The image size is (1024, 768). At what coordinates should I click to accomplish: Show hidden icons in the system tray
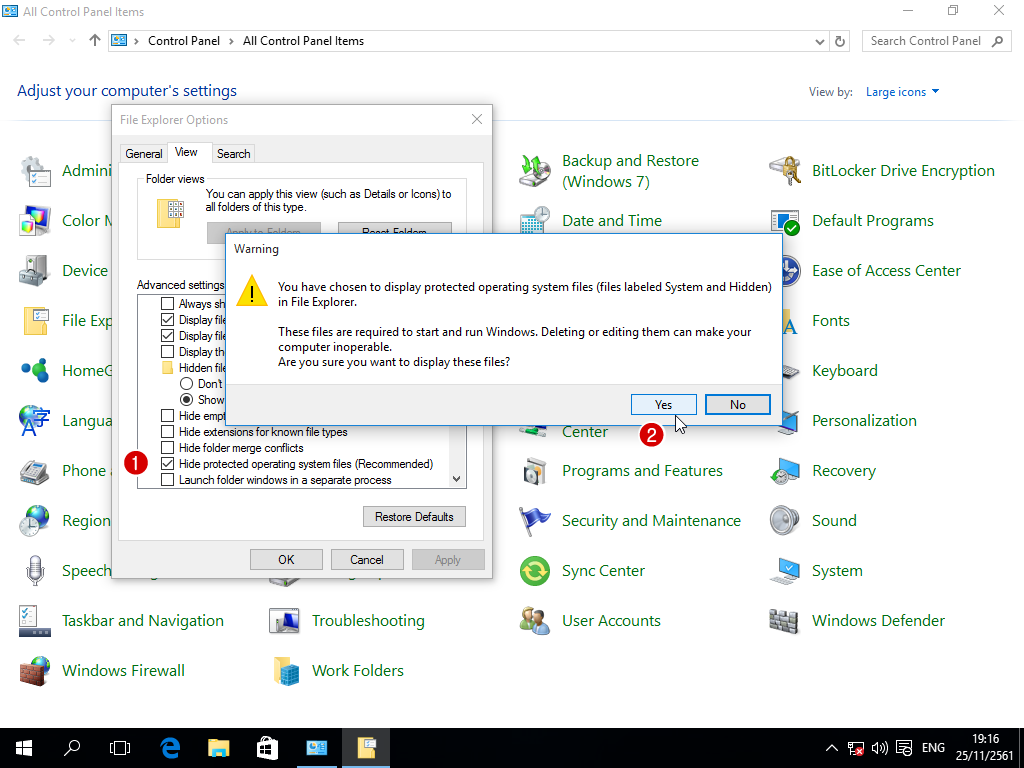(832, 748)
